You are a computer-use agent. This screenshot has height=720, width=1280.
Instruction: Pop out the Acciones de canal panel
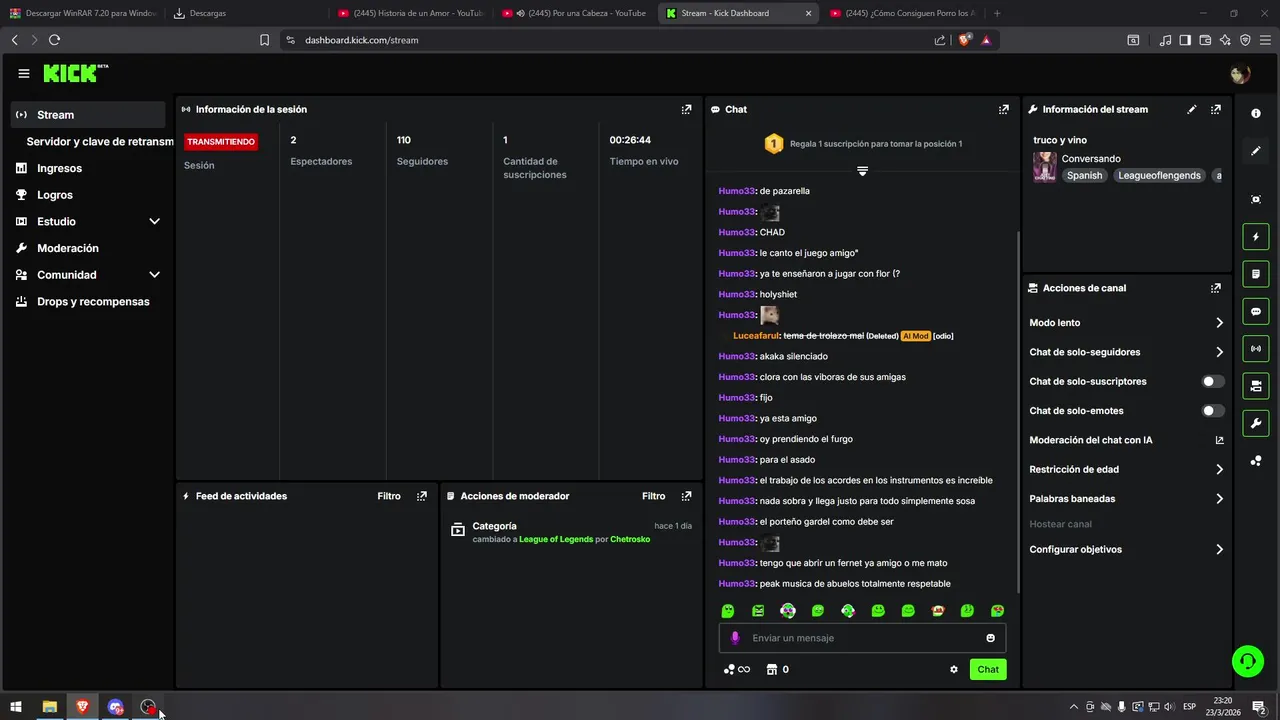[x=1216, y=288]
